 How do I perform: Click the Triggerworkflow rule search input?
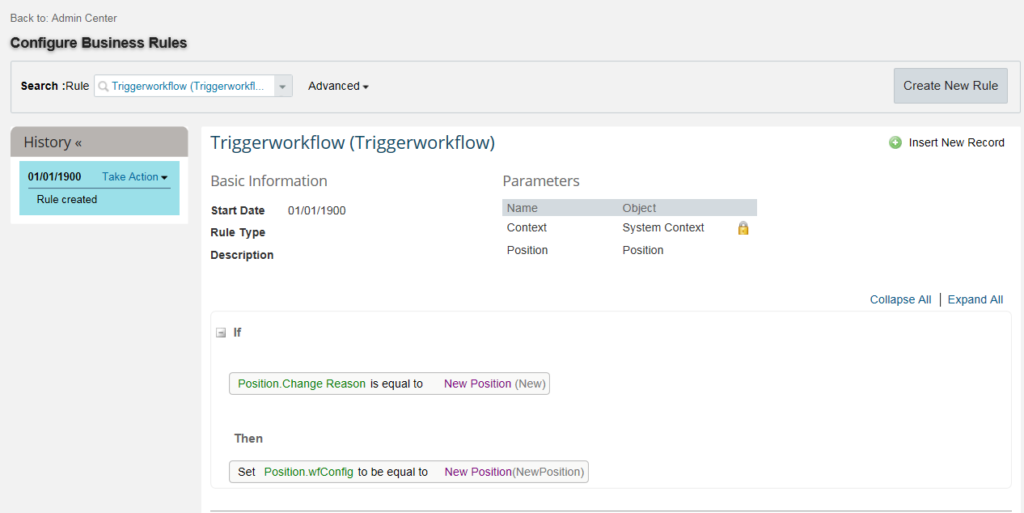(x=187, y=86)
